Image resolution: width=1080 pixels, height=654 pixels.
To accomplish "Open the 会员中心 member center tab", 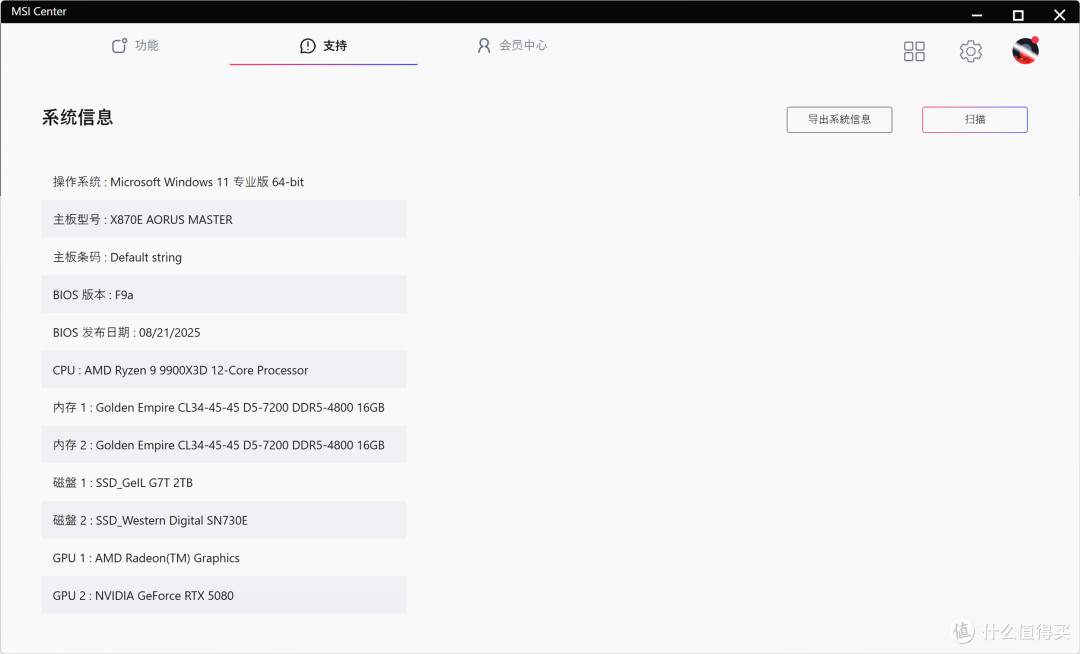I will click(x=512, y=45).
